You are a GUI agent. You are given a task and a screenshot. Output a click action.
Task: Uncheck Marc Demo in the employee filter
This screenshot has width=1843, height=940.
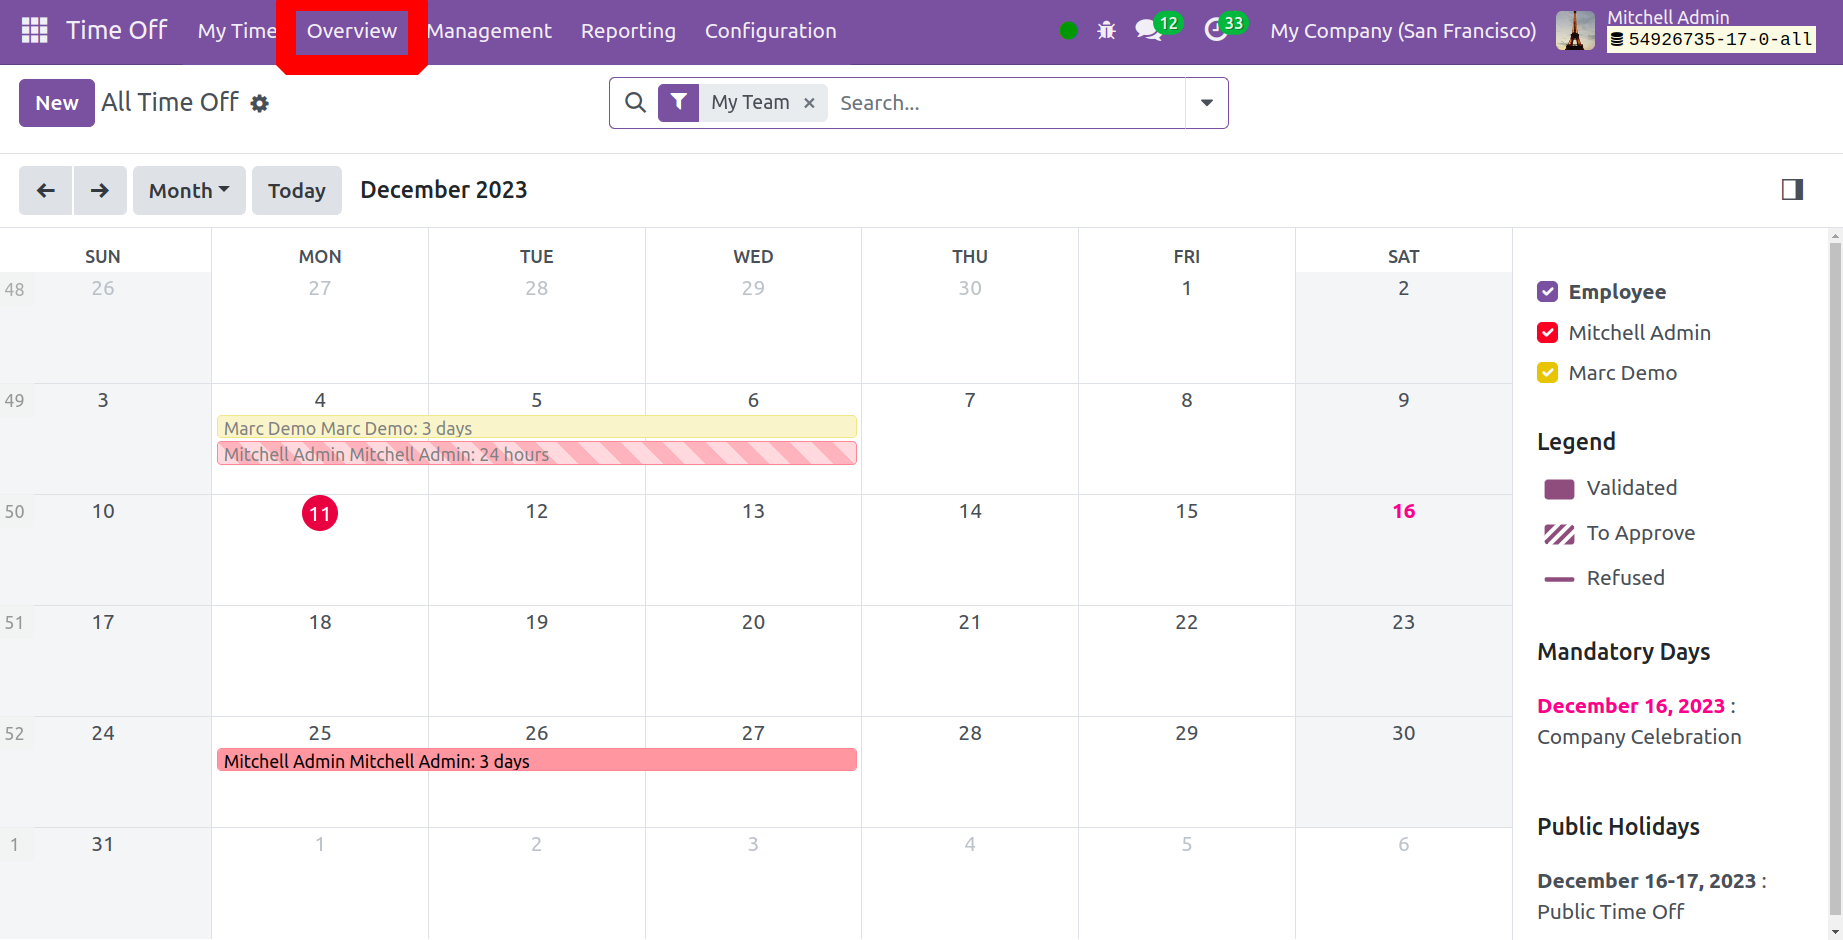[x=1548, y=373]
